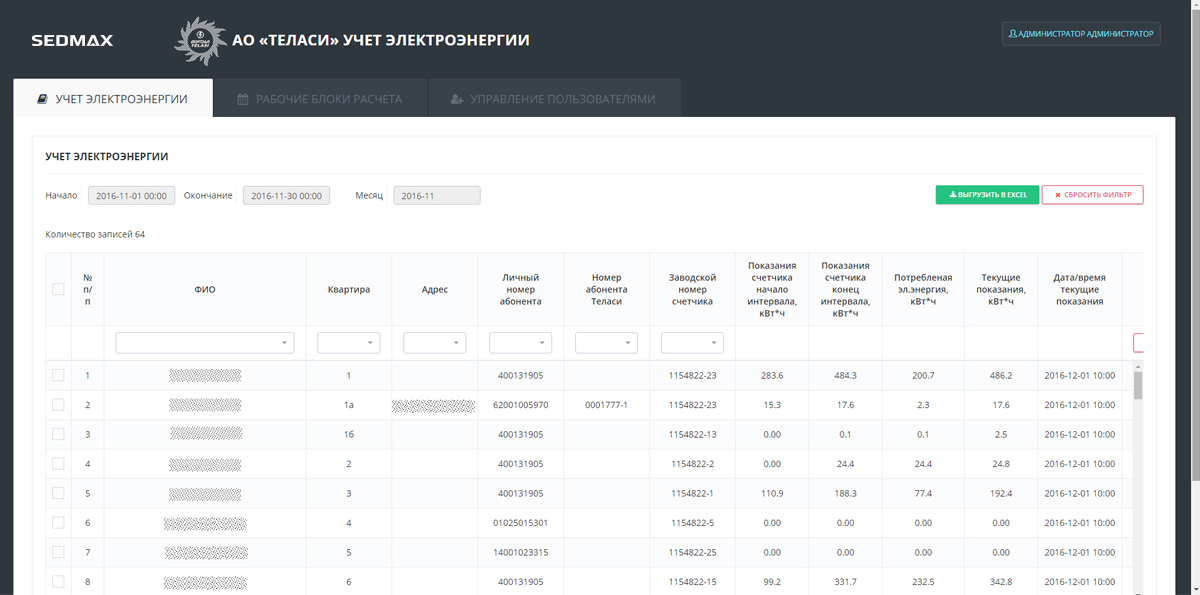Screen dimensions: 1200x595
Task: Click the table's vertical scrollbar thumb
Action: pos(1138,382)
